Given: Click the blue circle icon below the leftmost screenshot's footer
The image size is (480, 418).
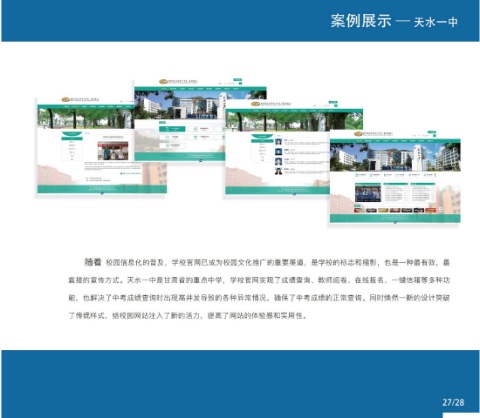Looking at the screenshot, I should [102, 193].
